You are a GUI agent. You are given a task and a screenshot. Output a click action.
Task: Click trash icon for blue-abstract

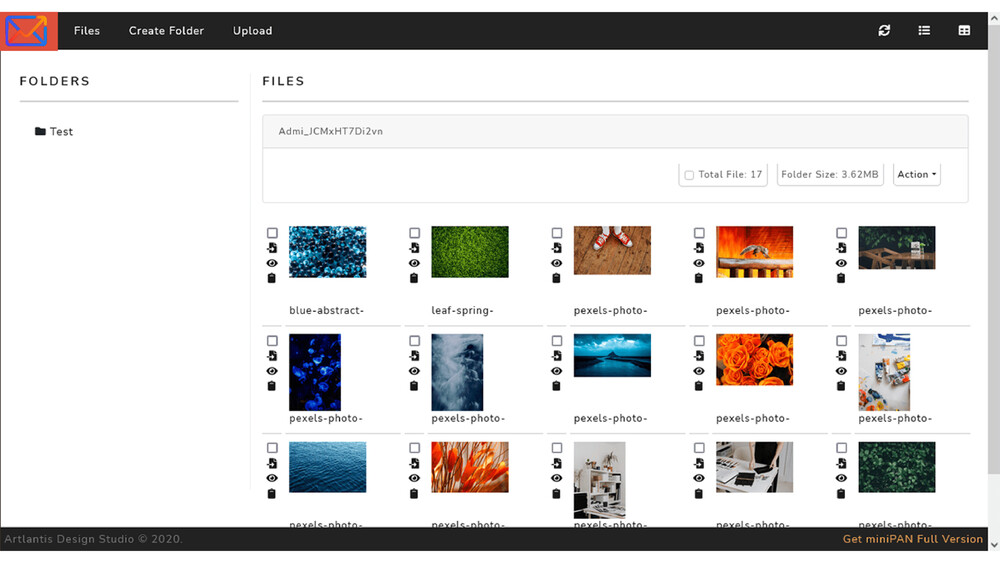[x=272, y=278]
